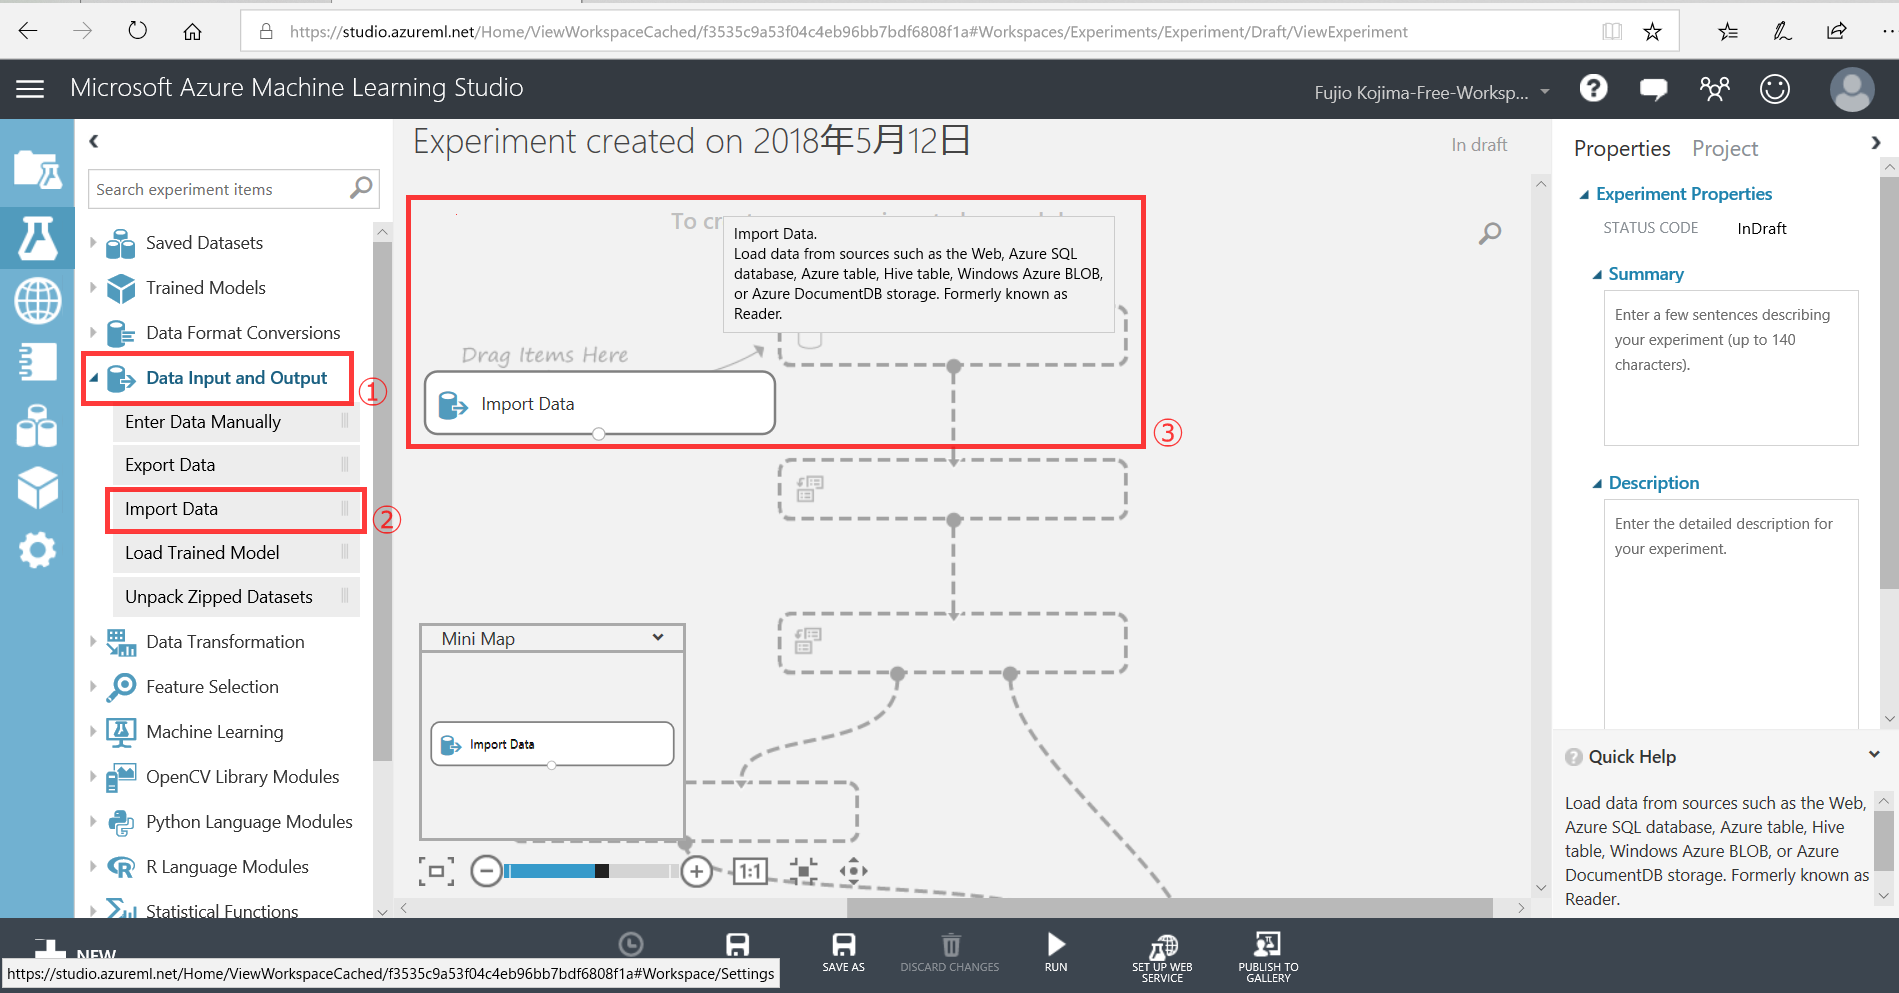This screenshot has width=1899, height=993.
Task: Open the hamburger navigation menu
Action: click(30, 89)
